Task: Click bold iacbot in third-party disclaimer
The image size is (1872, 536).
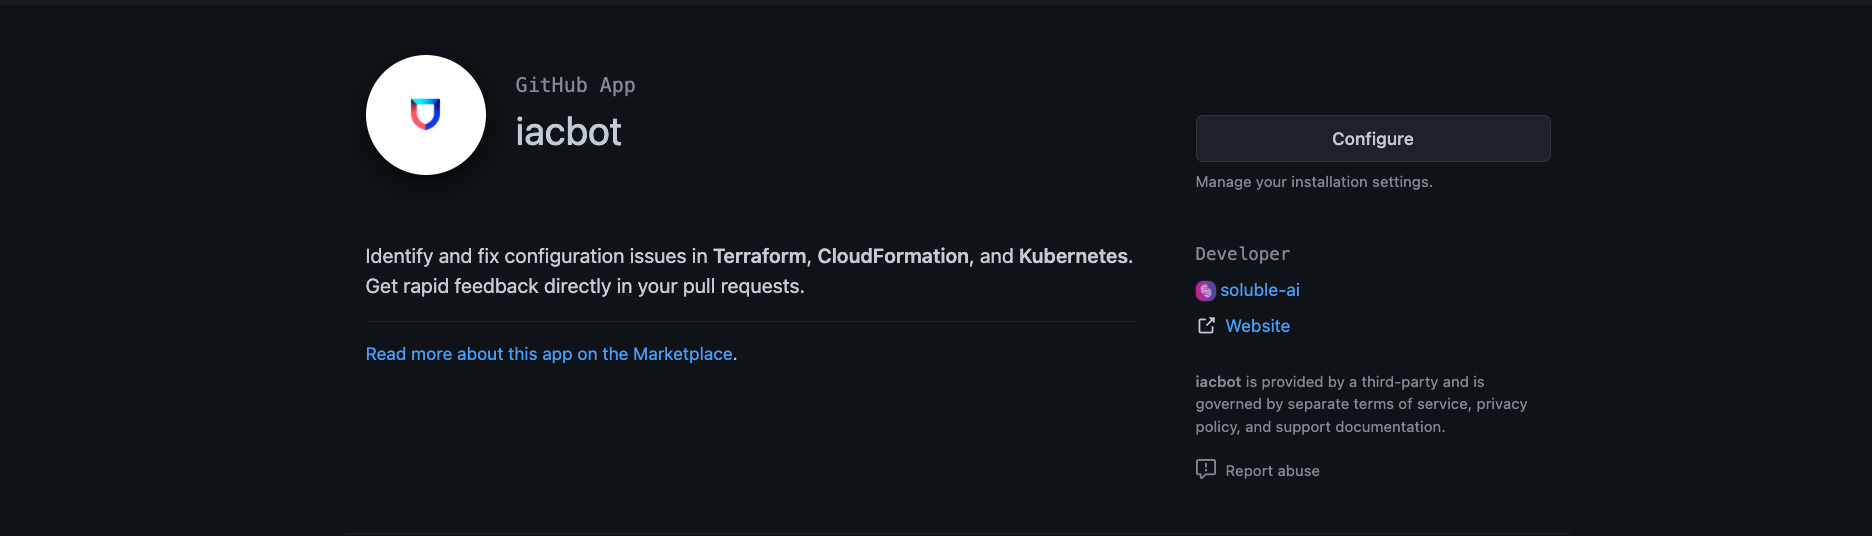Action: [1217, 382]
